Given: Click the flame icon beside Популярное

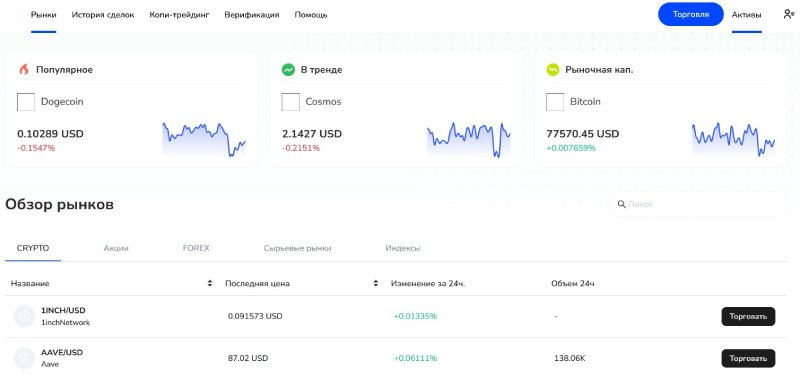Looking at the screenshot, I should coord(24,70).
